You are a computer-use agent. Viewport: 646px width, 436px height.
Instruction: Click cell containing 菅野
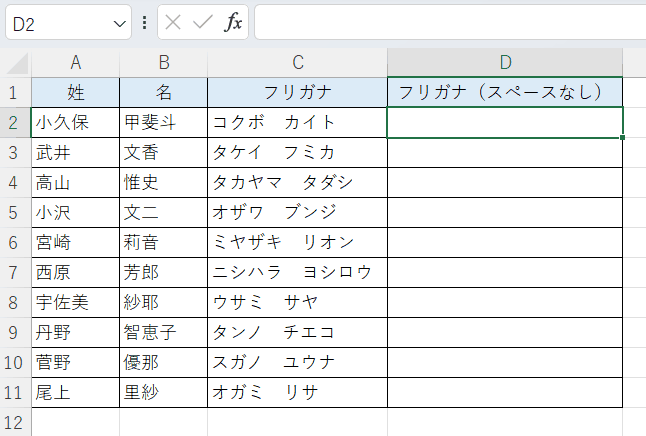tap(75, 363)
